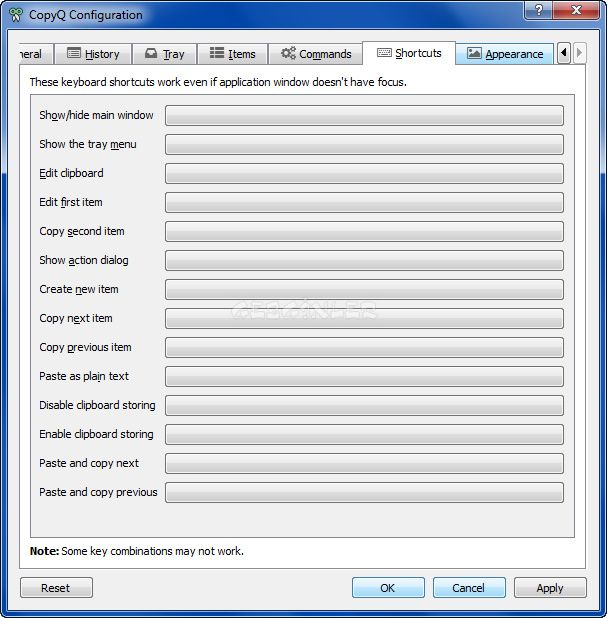The height and width of the screenshot is (618, 607).
Task: Click the Shortcuts tab keyboard icon
Action: (x=384, y=52)
